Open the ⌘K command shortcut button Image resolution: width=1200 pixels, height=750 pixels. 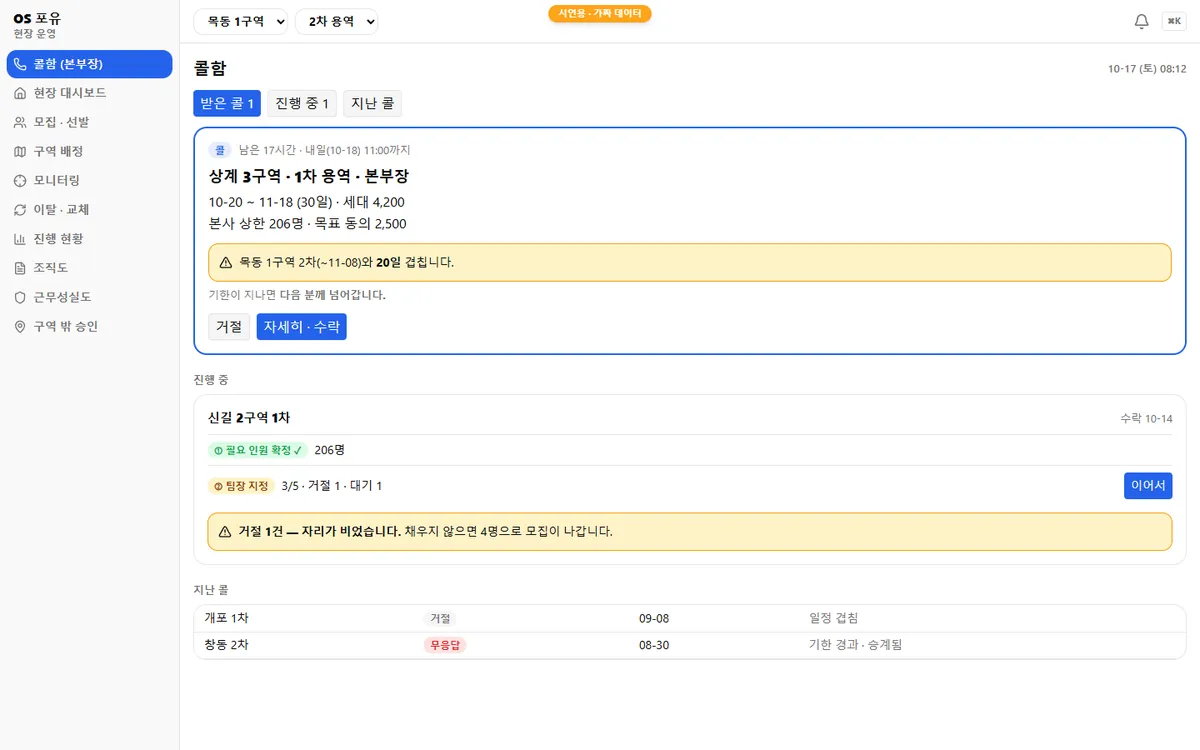[1174, 21]
